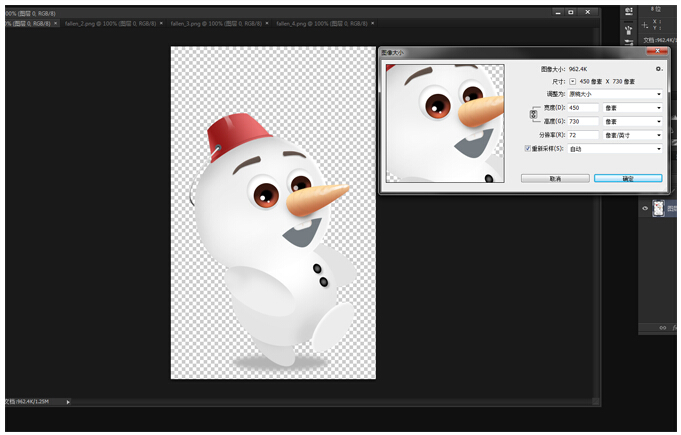The height and width of the screenshot is (435, 681).
Task: Click the link layers icon at panel bottom
Action: pyautogui.click(x=663, y=328)
